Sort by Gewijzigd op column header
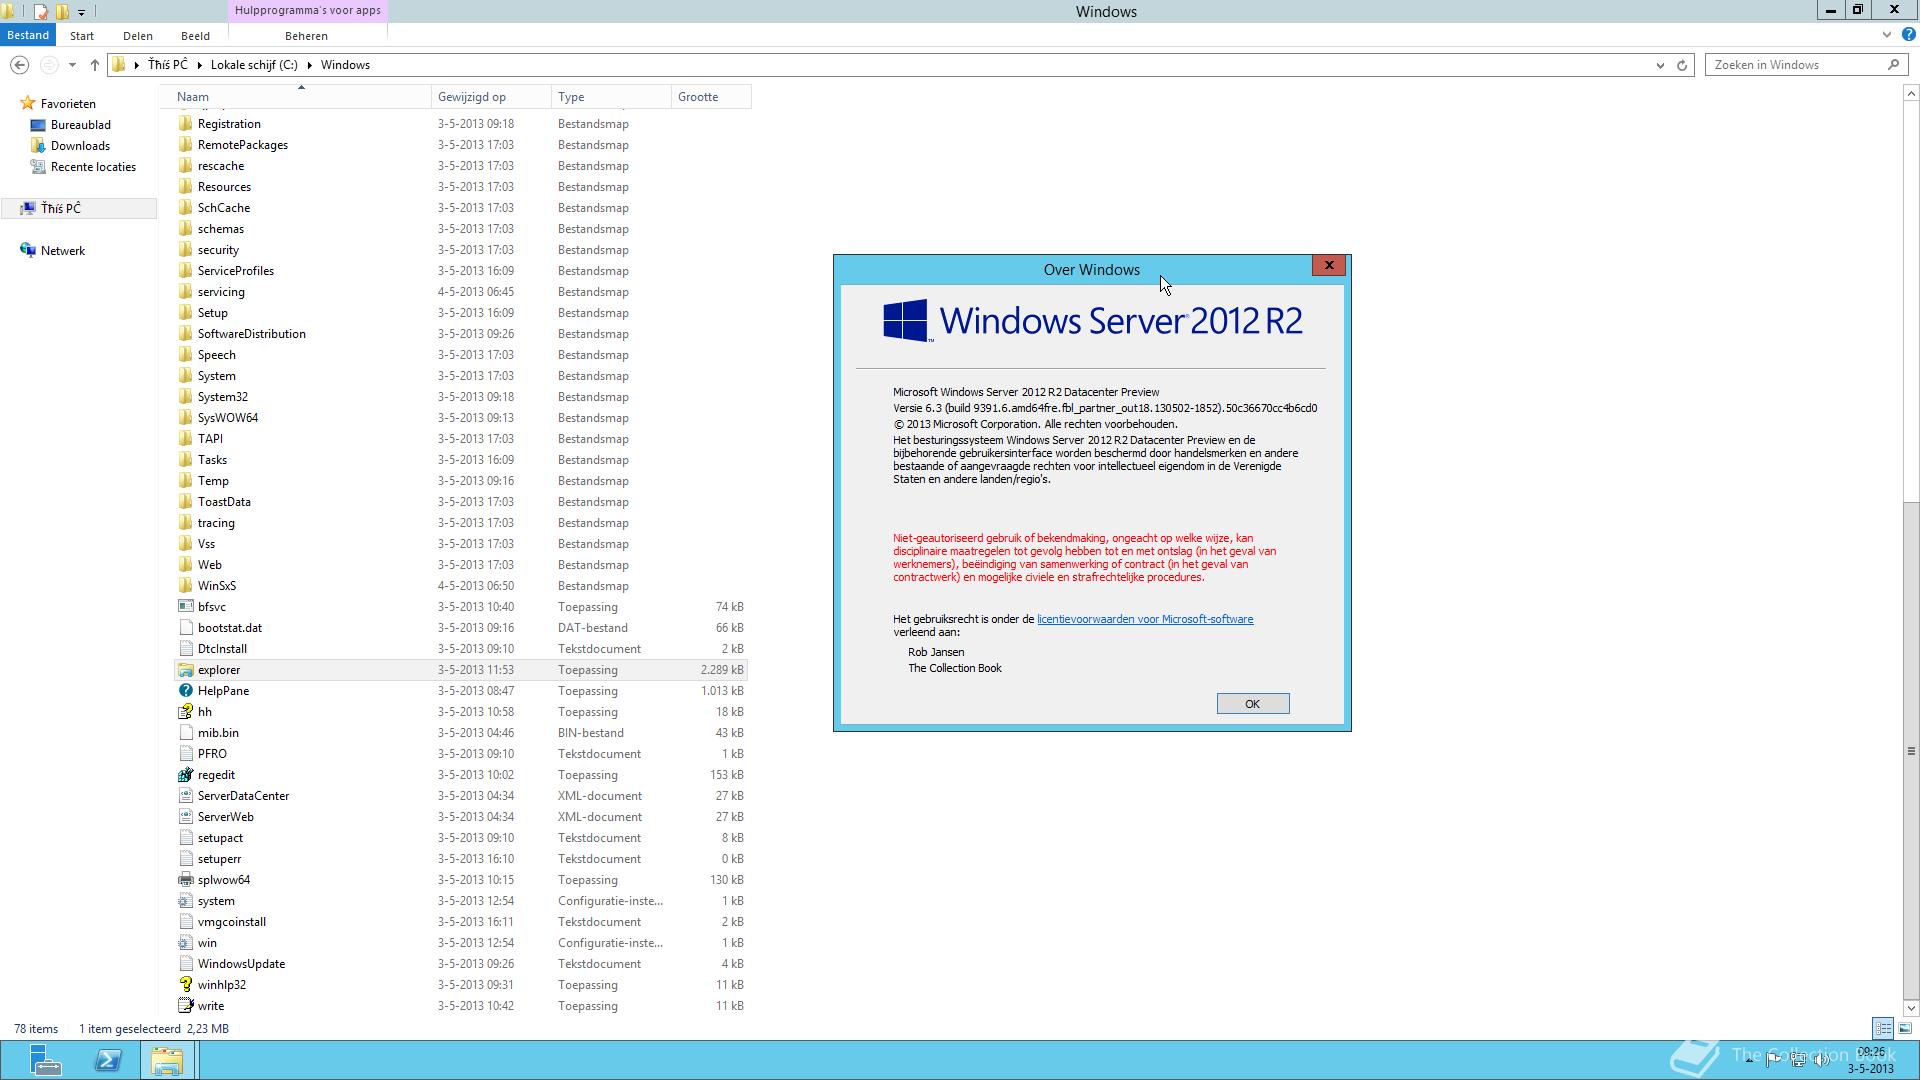 (491, 97)
